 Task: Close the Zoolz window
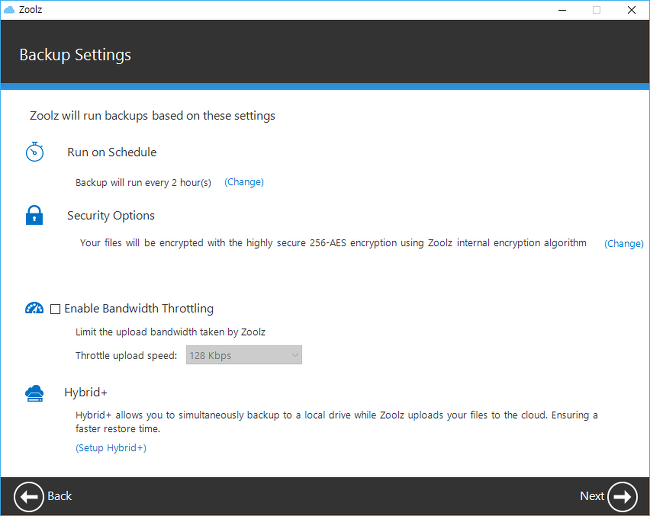[631, 10]
